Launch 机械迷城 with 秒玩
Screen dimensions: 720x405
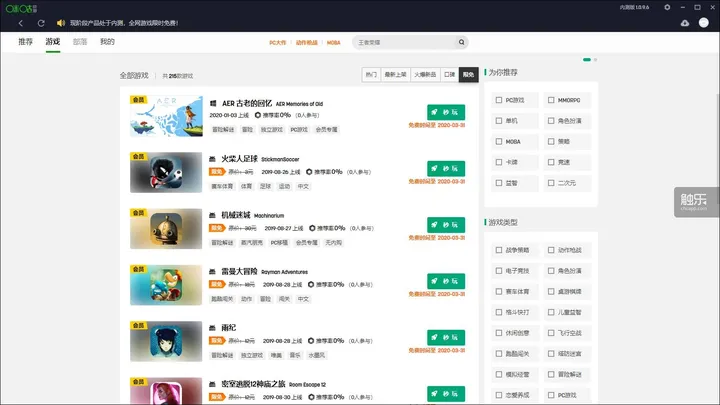(x=446, y=225)
